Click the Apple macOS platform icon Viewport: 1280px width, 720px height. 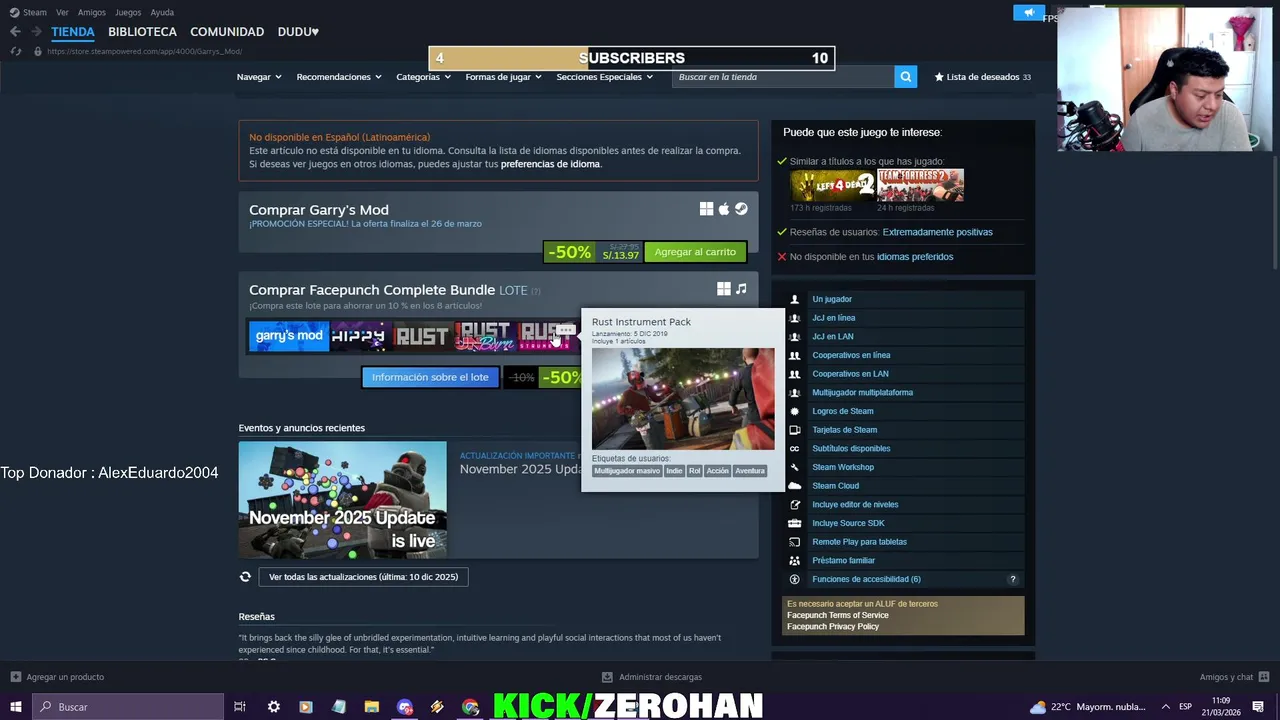(x=724, y=209)
